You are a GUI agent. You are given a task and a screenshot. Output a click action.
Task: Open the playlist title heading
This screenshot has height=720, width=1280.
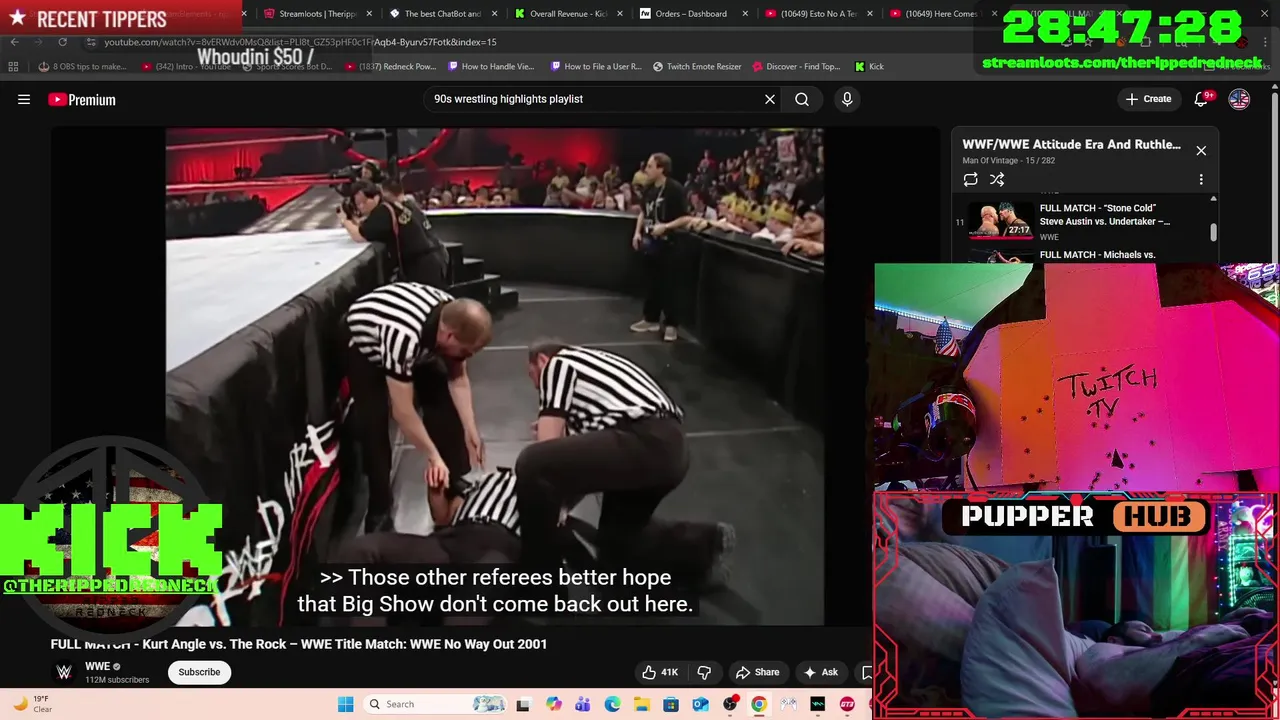tap(1071, 144)
